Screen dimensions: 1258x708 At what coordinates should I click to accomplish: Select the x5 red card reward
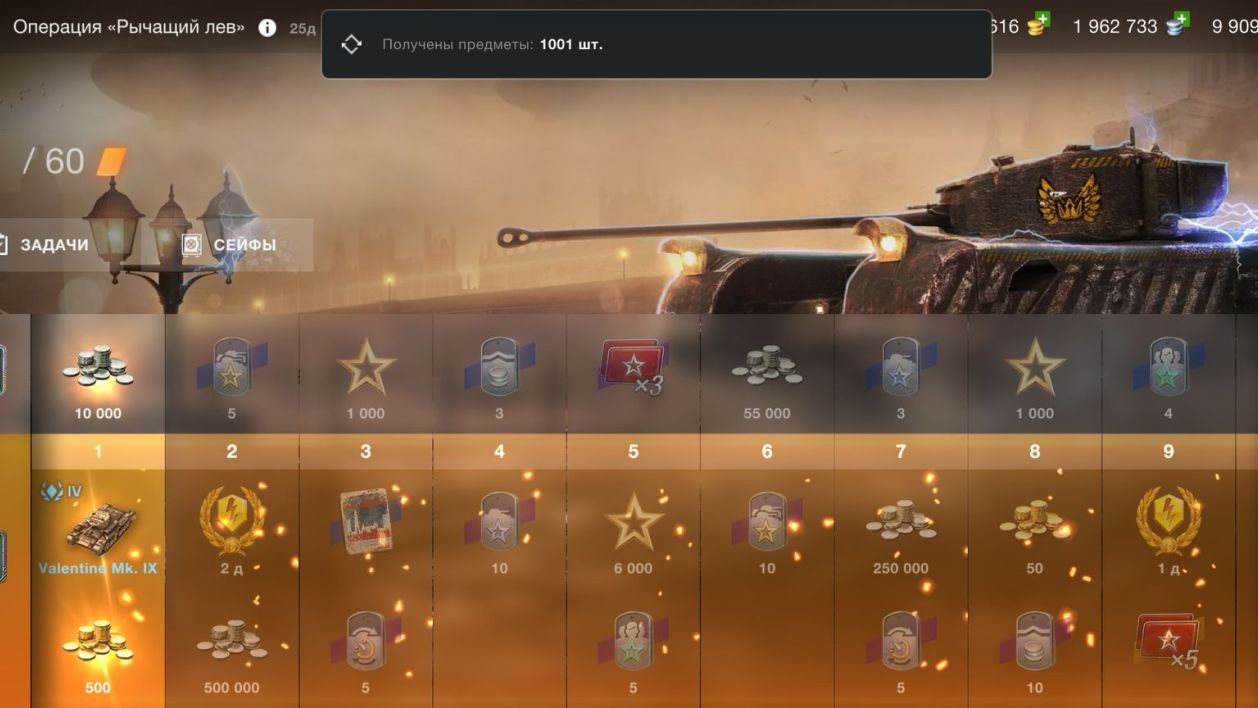pos(1168,649)
